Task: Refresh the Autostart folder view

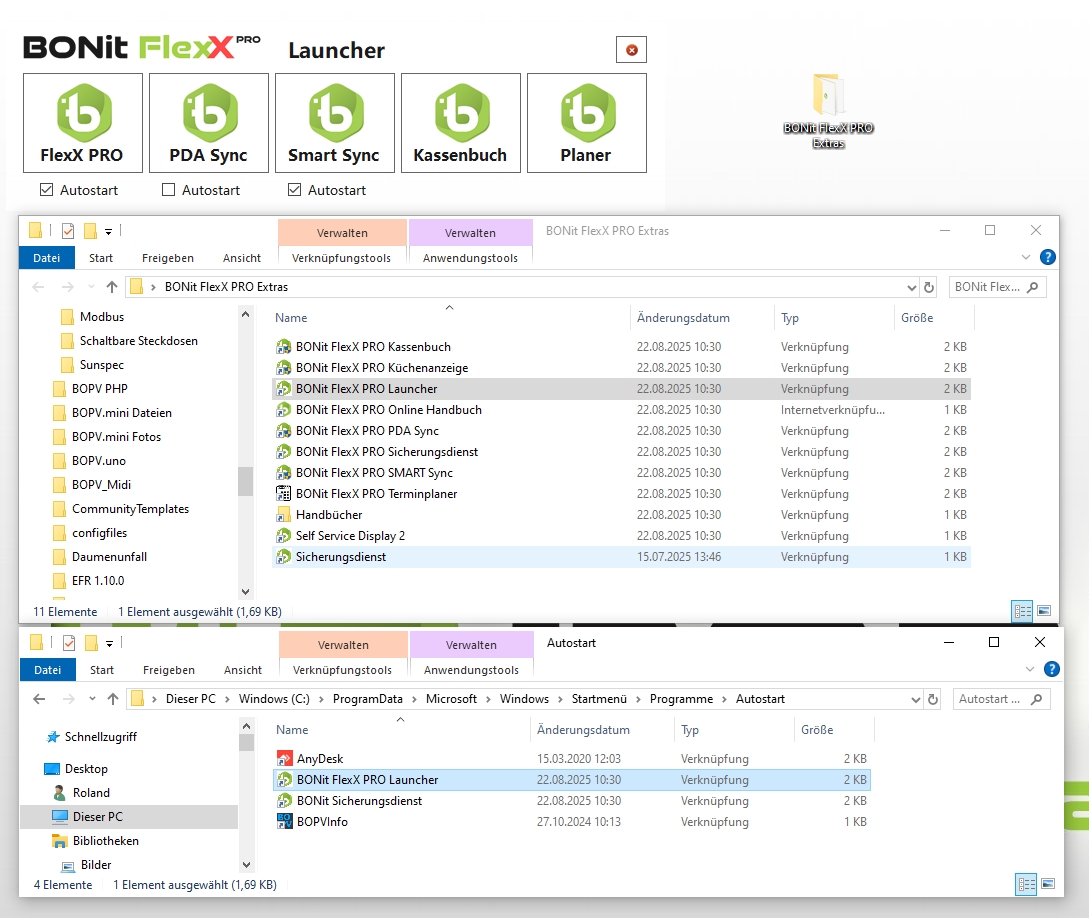Action: click(x=933, y=699)
